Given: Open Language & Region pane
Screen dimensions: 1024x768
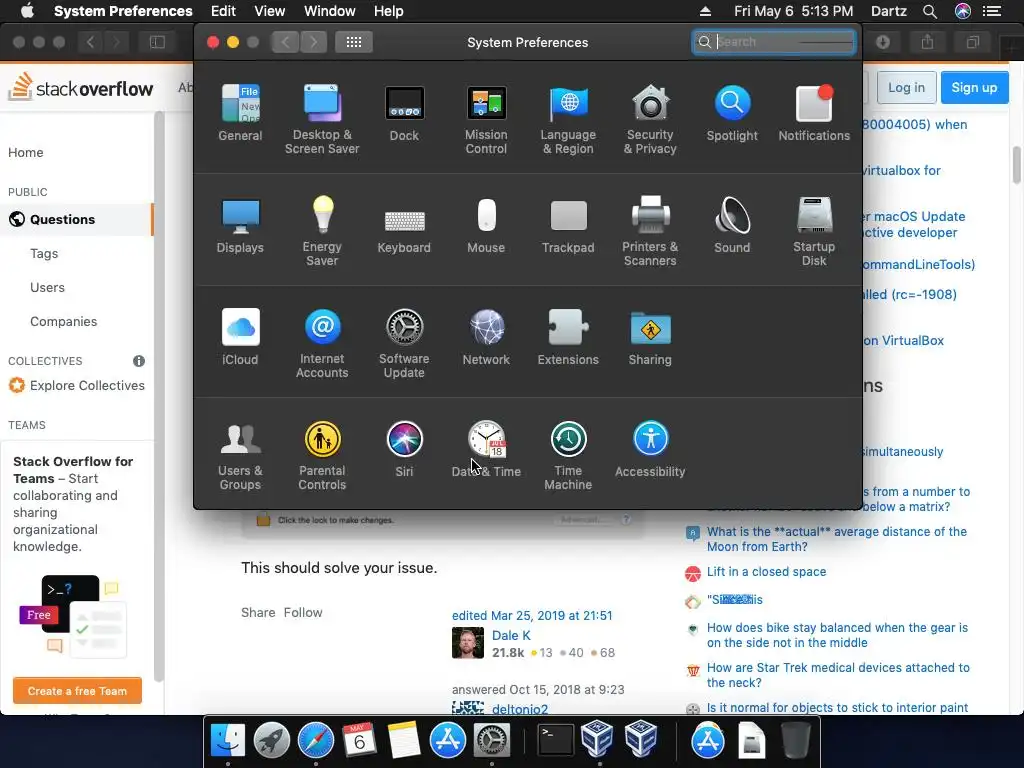Looking at the screenshot, I should [x=568, y=120].
